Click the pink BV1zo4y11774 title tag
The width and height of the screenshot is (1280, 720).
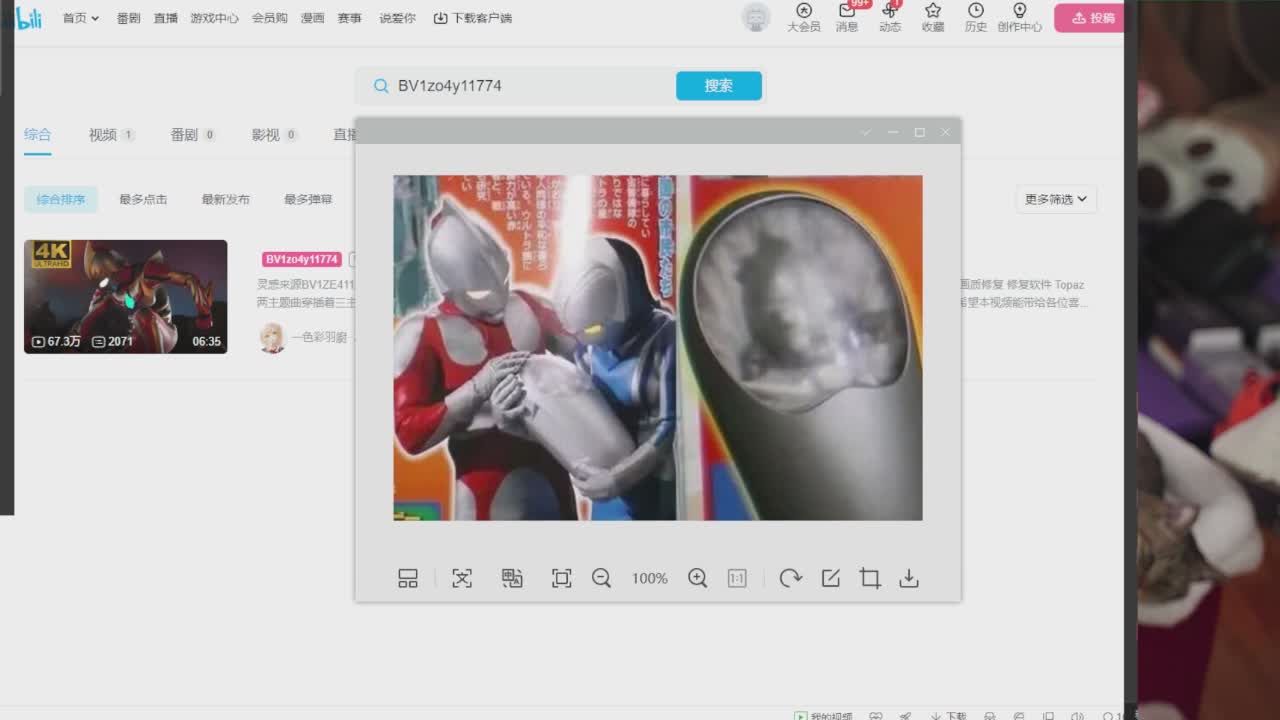coord(302,259)
